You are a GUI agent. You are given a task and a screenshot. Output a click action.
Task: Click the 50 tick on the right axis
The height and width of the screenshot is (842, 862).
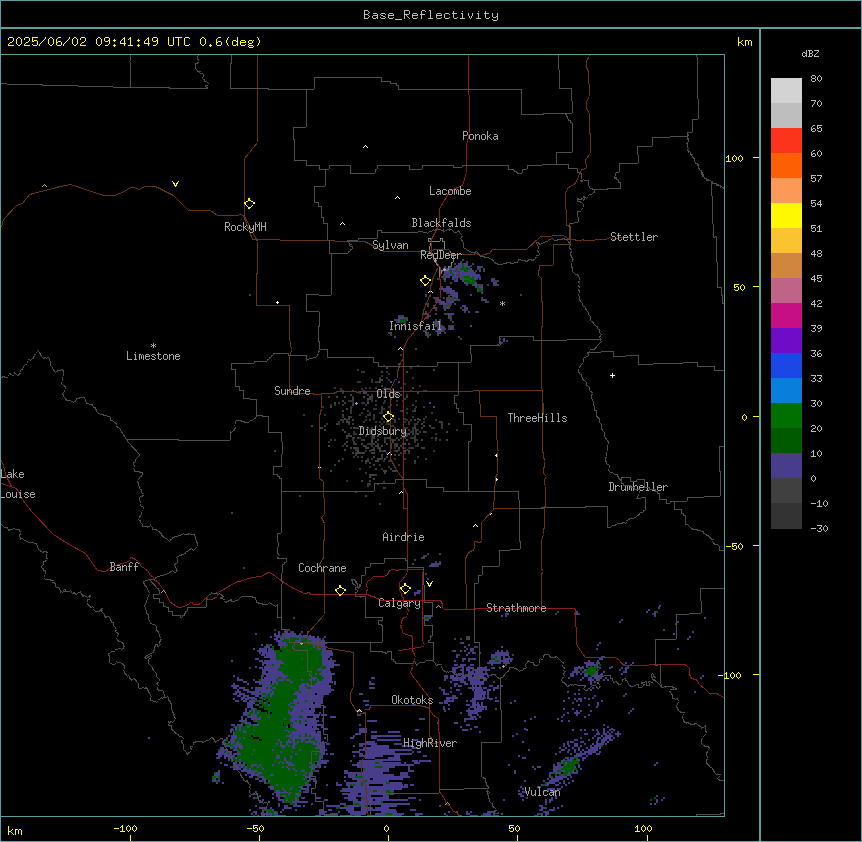[739, 287]
